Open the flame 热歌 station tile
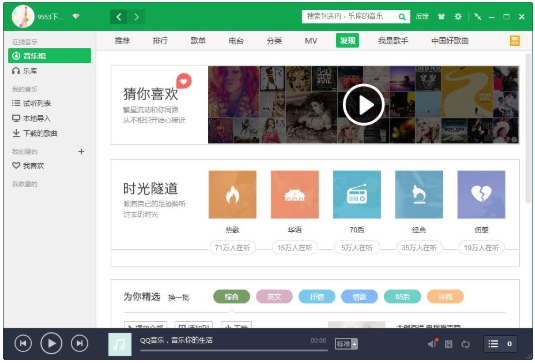This screenshot has height=363, width=535. (232, 194)
